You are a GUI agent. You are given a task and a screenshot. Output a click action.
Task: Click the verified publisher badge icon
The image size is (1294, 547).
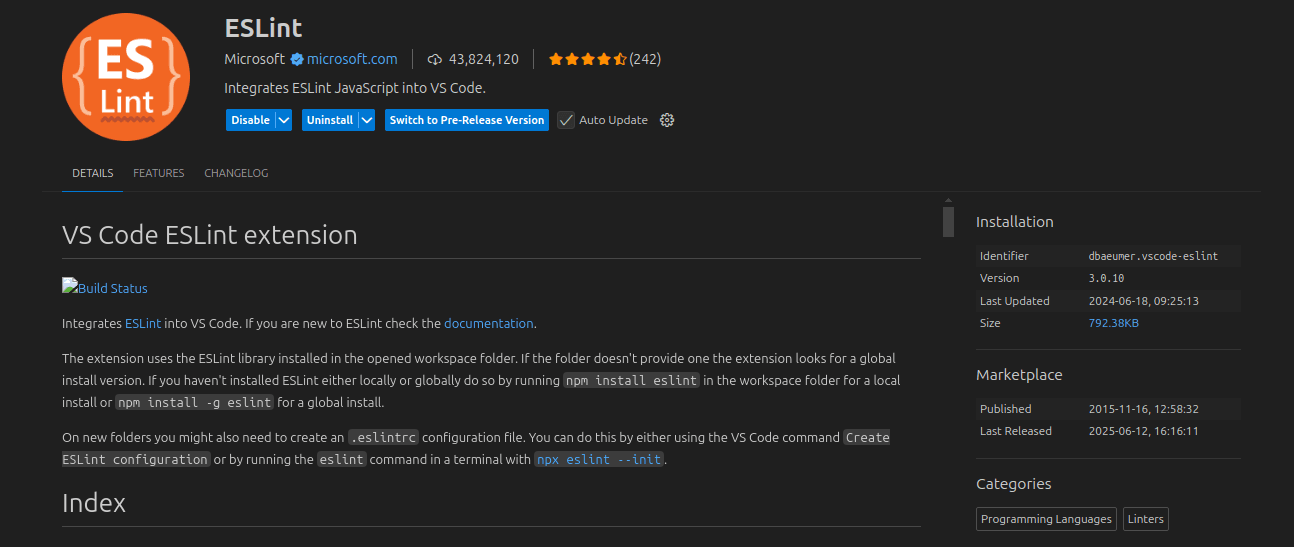tap(297, 59)
